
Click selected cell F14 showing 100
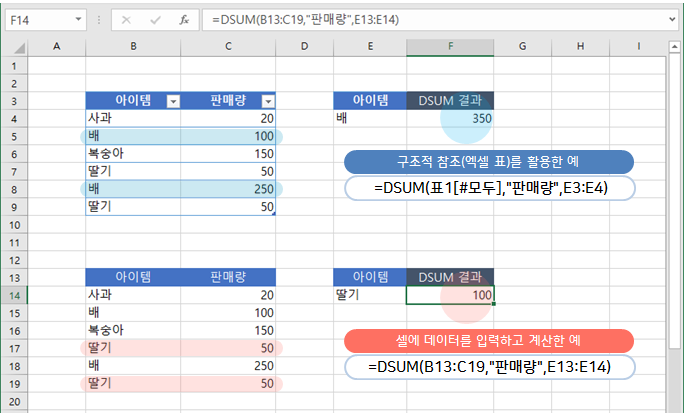click(450, 295)
